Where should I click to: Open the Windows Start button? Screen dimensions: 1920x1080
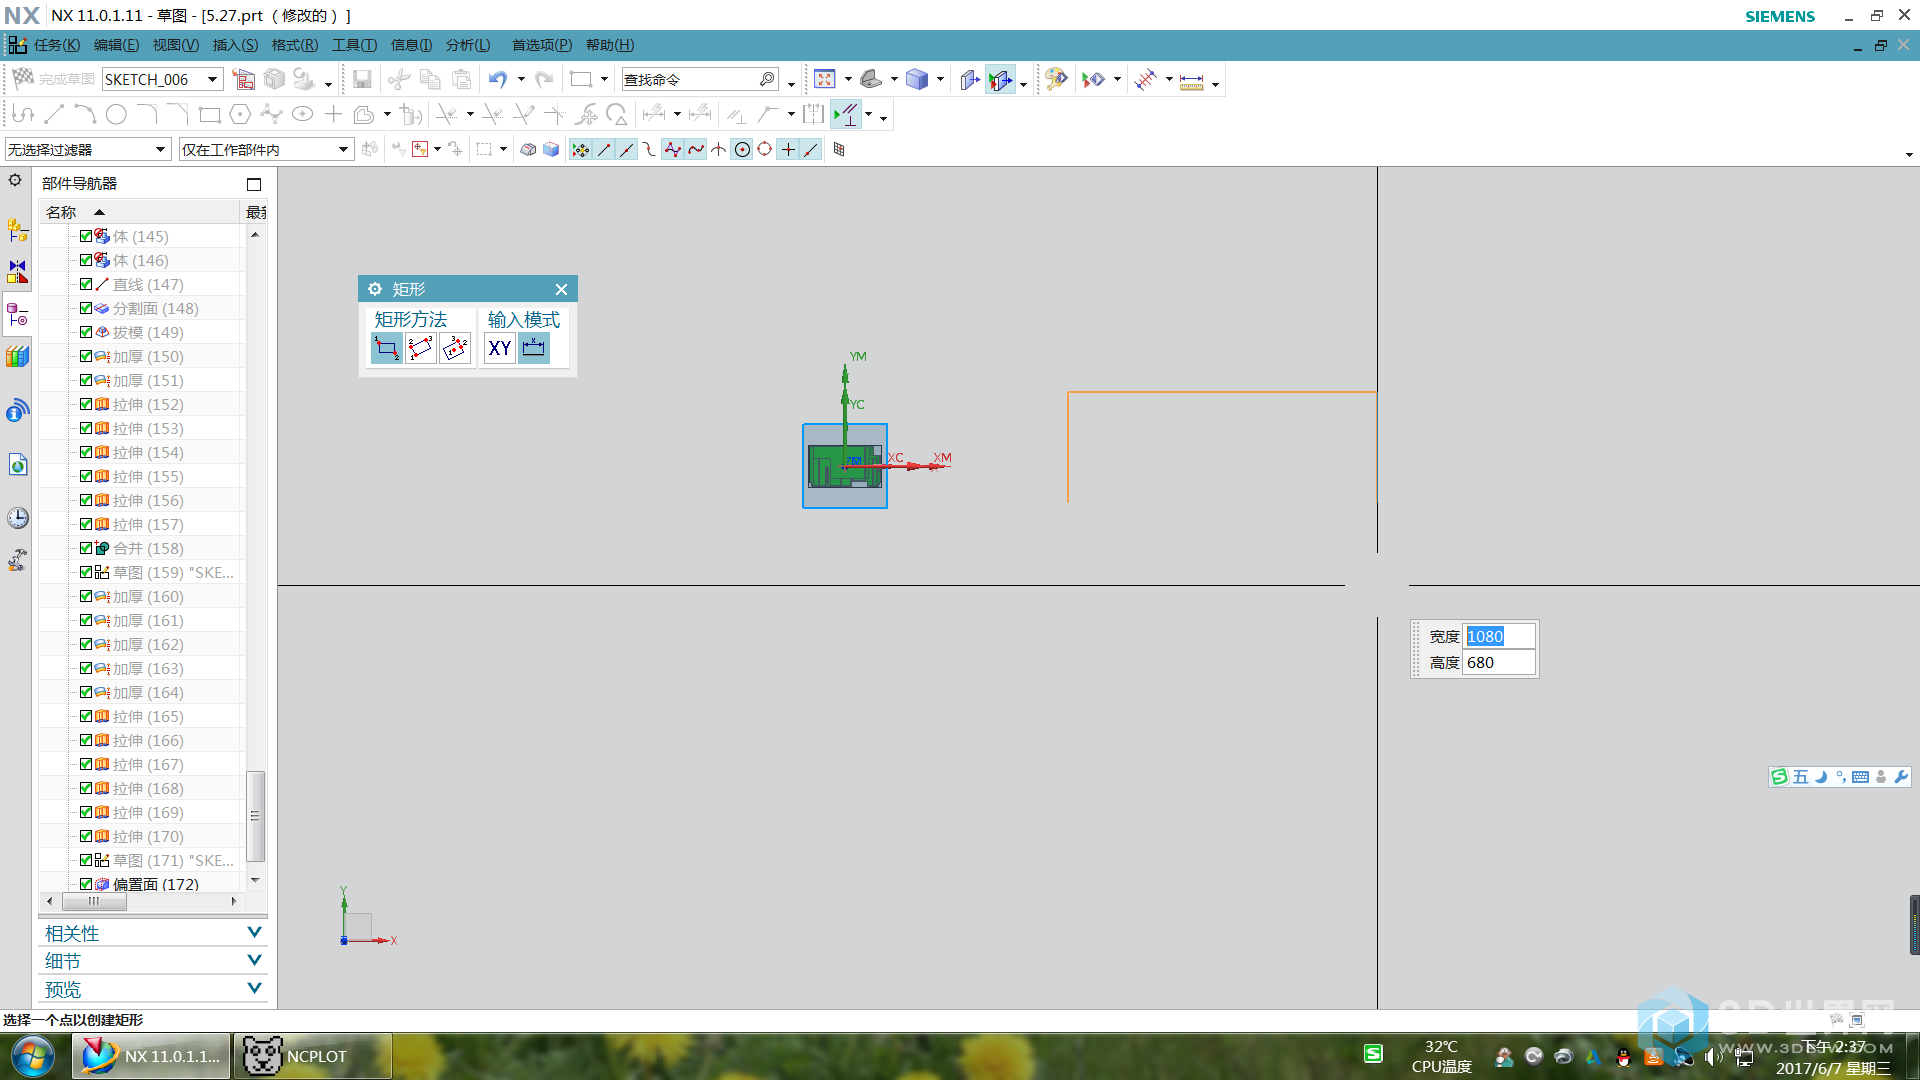tap(33, 1056)
